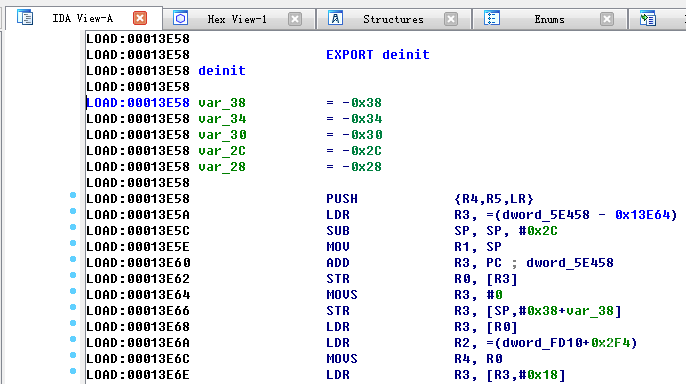Select the var_38 variable name definition
Image resolution: width=686 pixels, height=384 pixels.
tap(222, 103)
